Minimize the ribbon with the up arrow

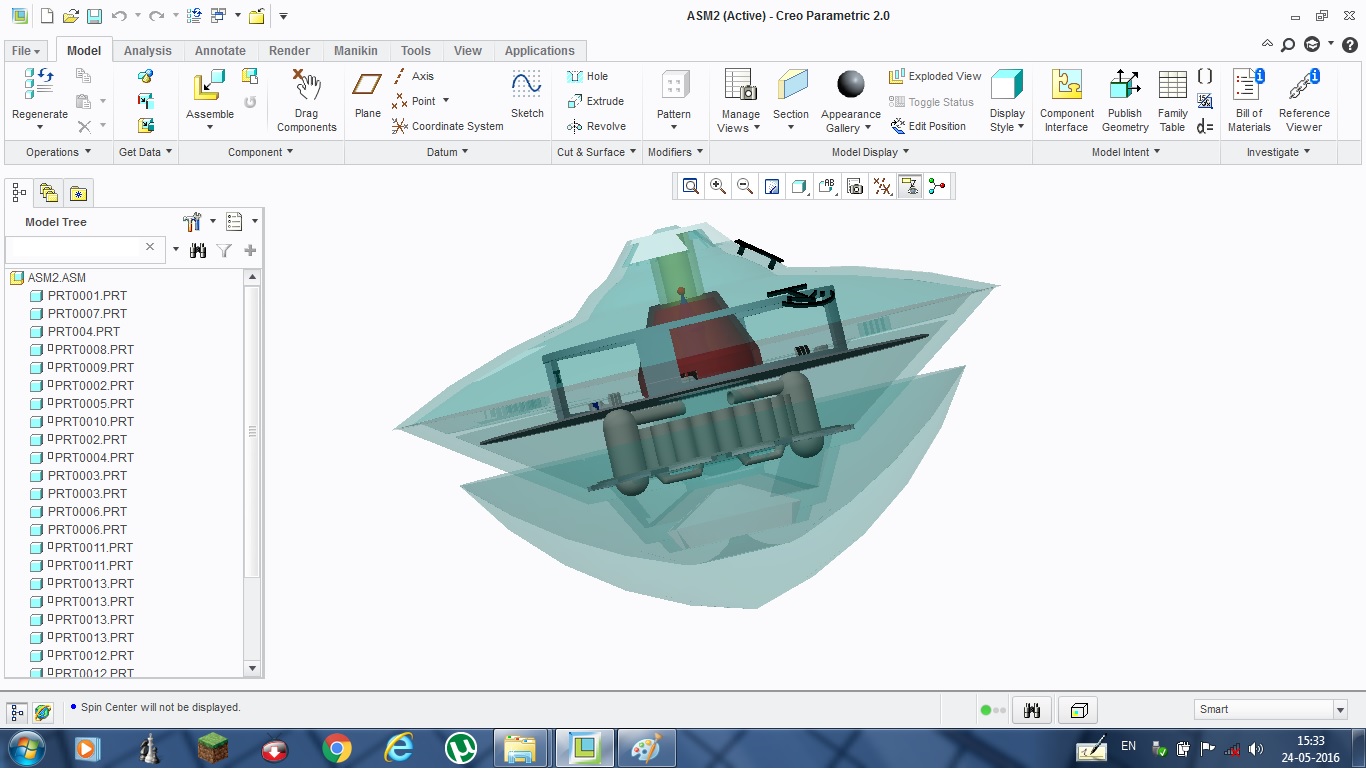coord(1267,45)
